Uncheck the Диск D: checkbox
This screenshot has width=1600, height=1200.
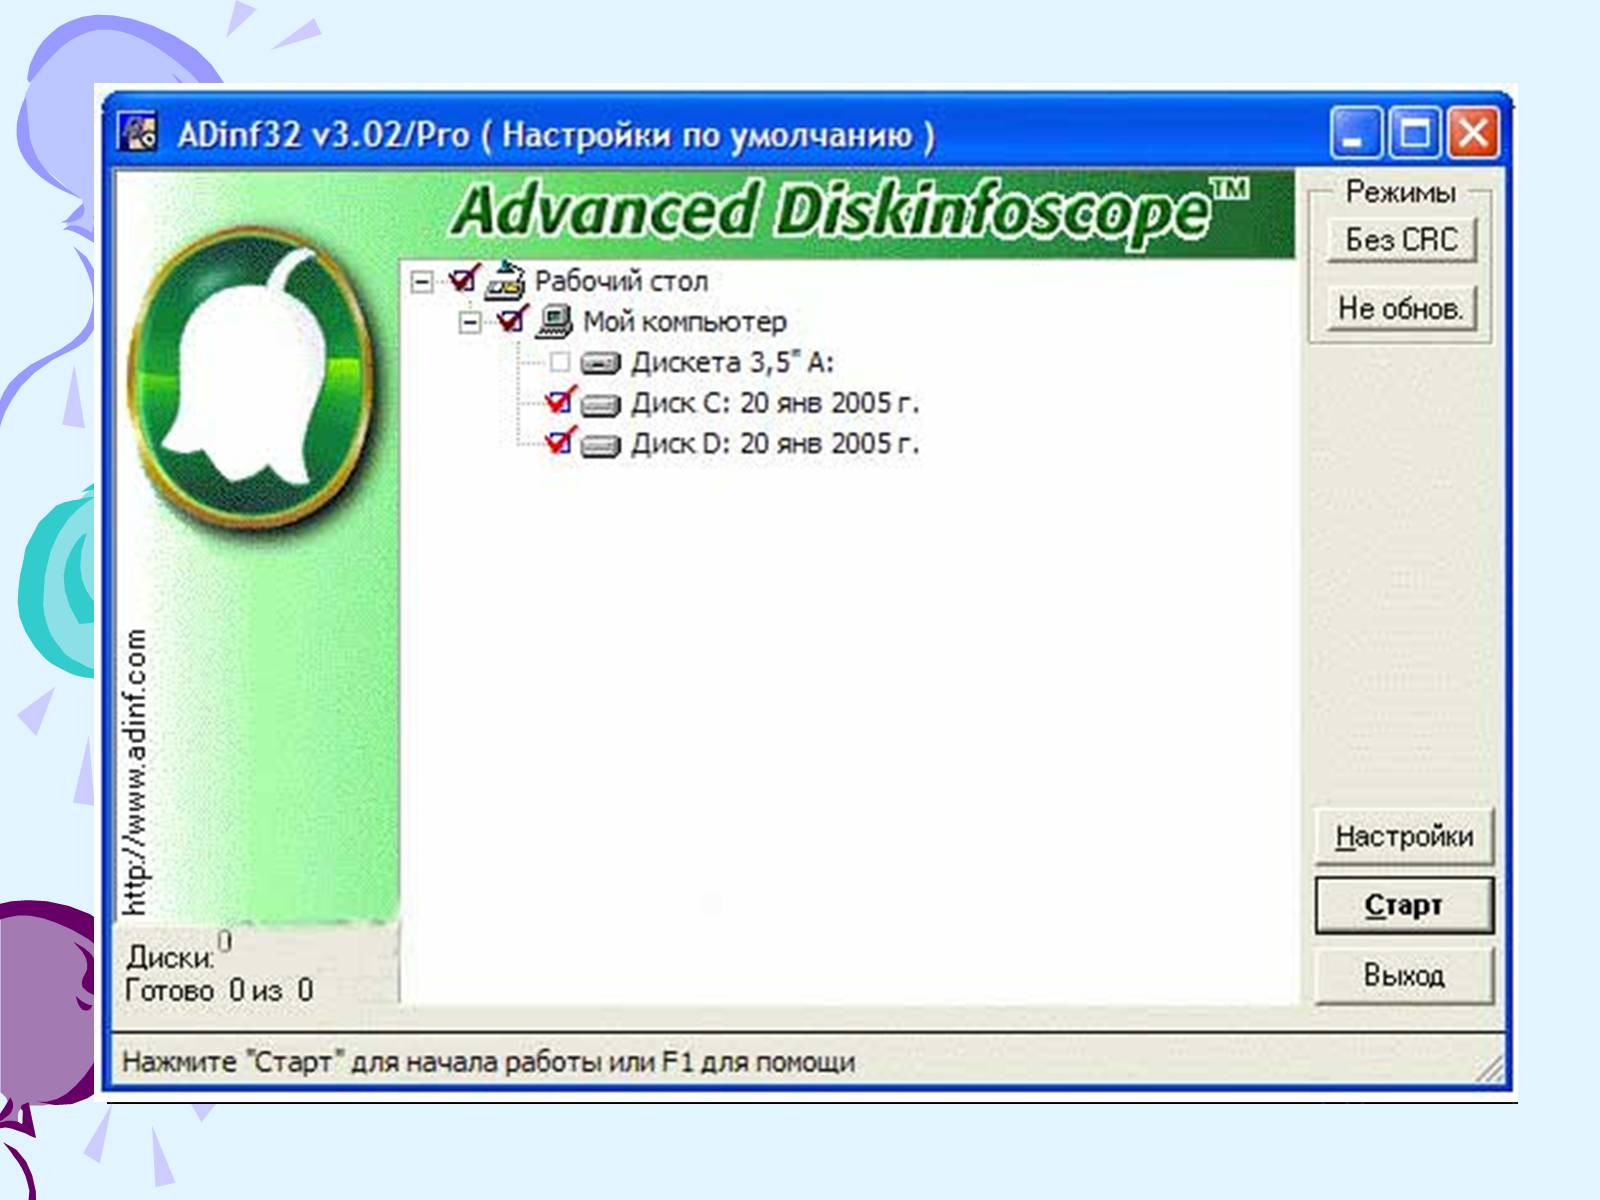coord(559,441)
